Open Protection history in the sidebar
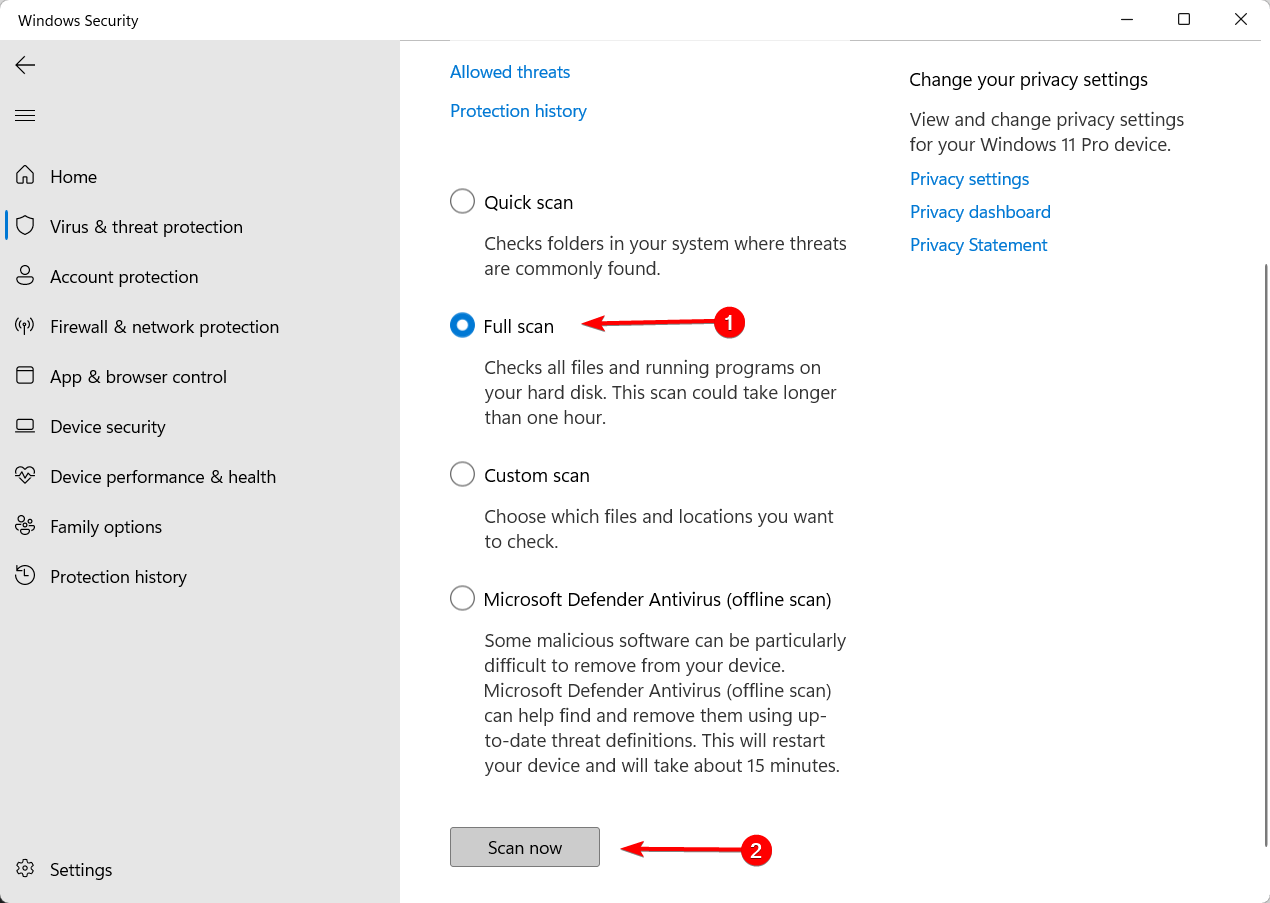The image size is (1270, 903). pyautogui.click(x=200, y=576)
